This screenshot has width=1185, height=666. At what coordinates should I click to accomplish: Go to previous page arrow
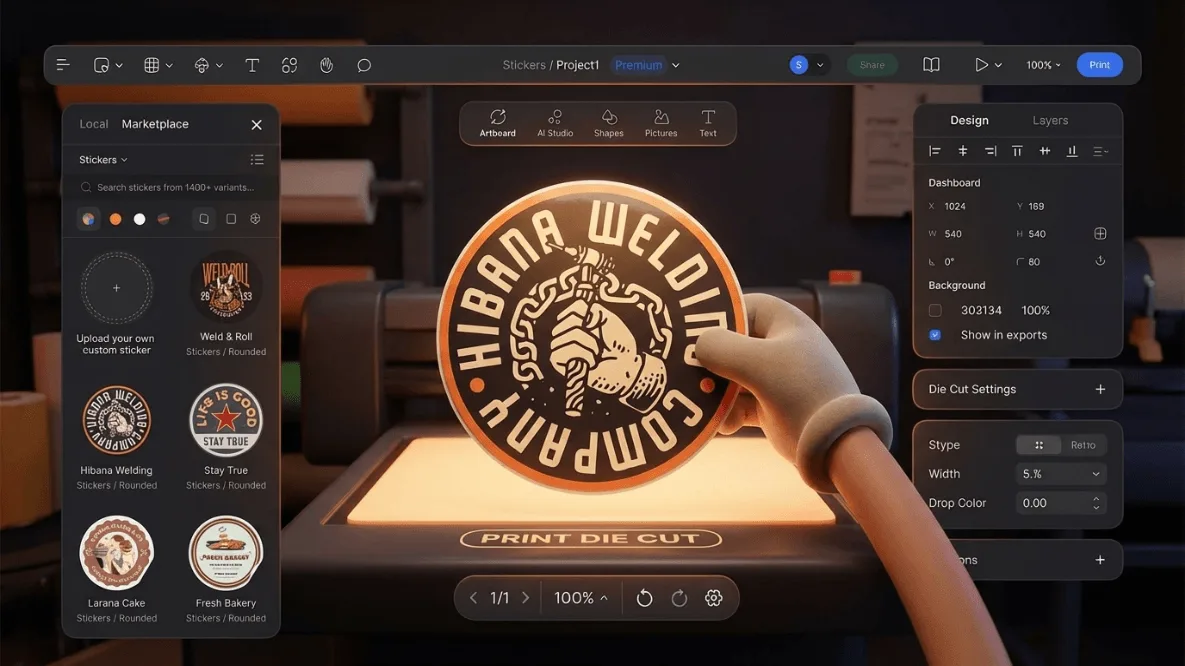pos(473,598)
